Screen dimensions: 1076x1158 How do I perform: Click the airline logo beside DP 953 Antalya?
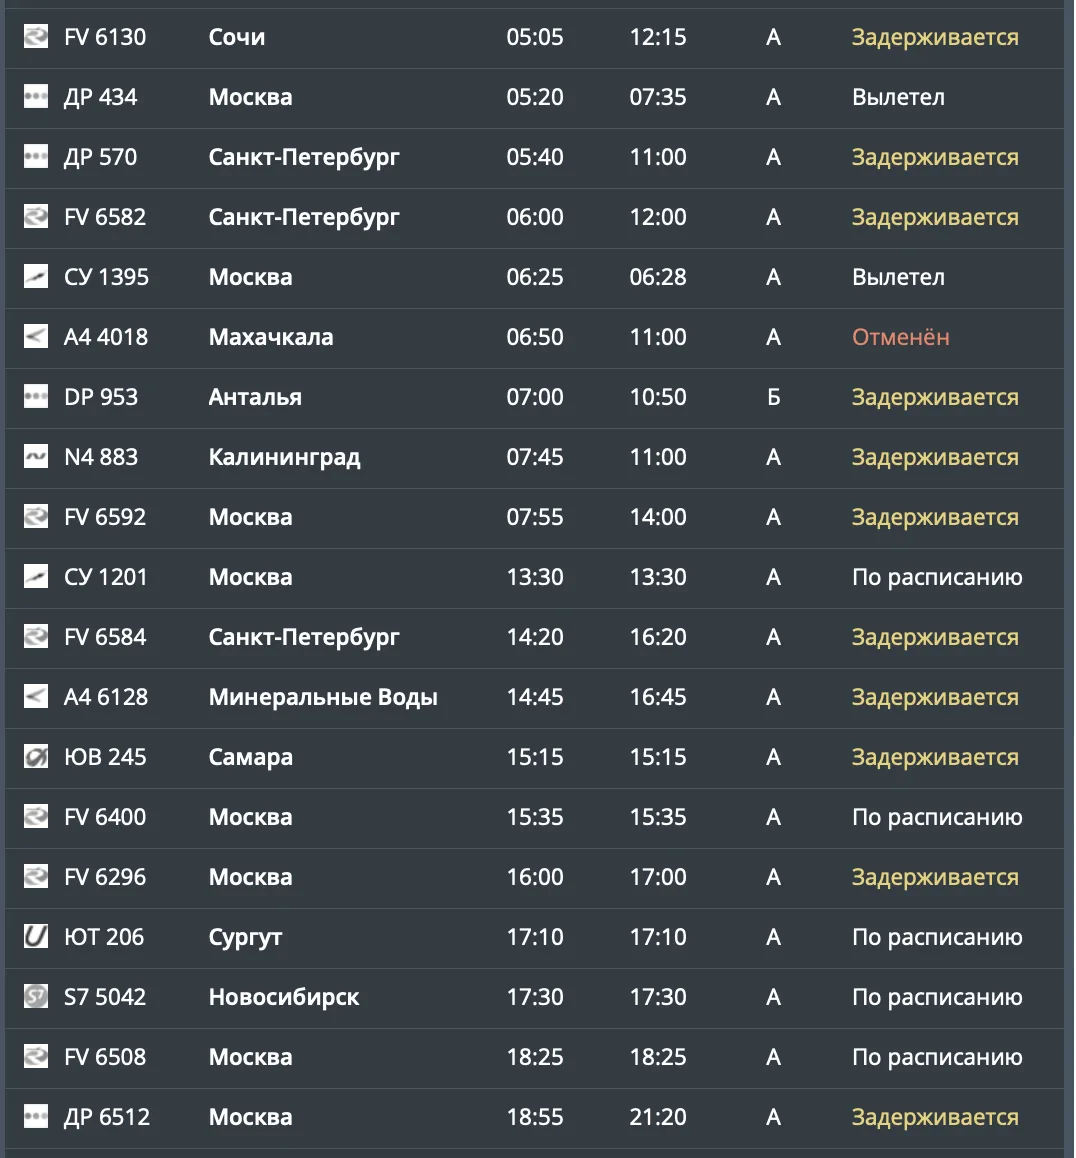click(35, 397)
